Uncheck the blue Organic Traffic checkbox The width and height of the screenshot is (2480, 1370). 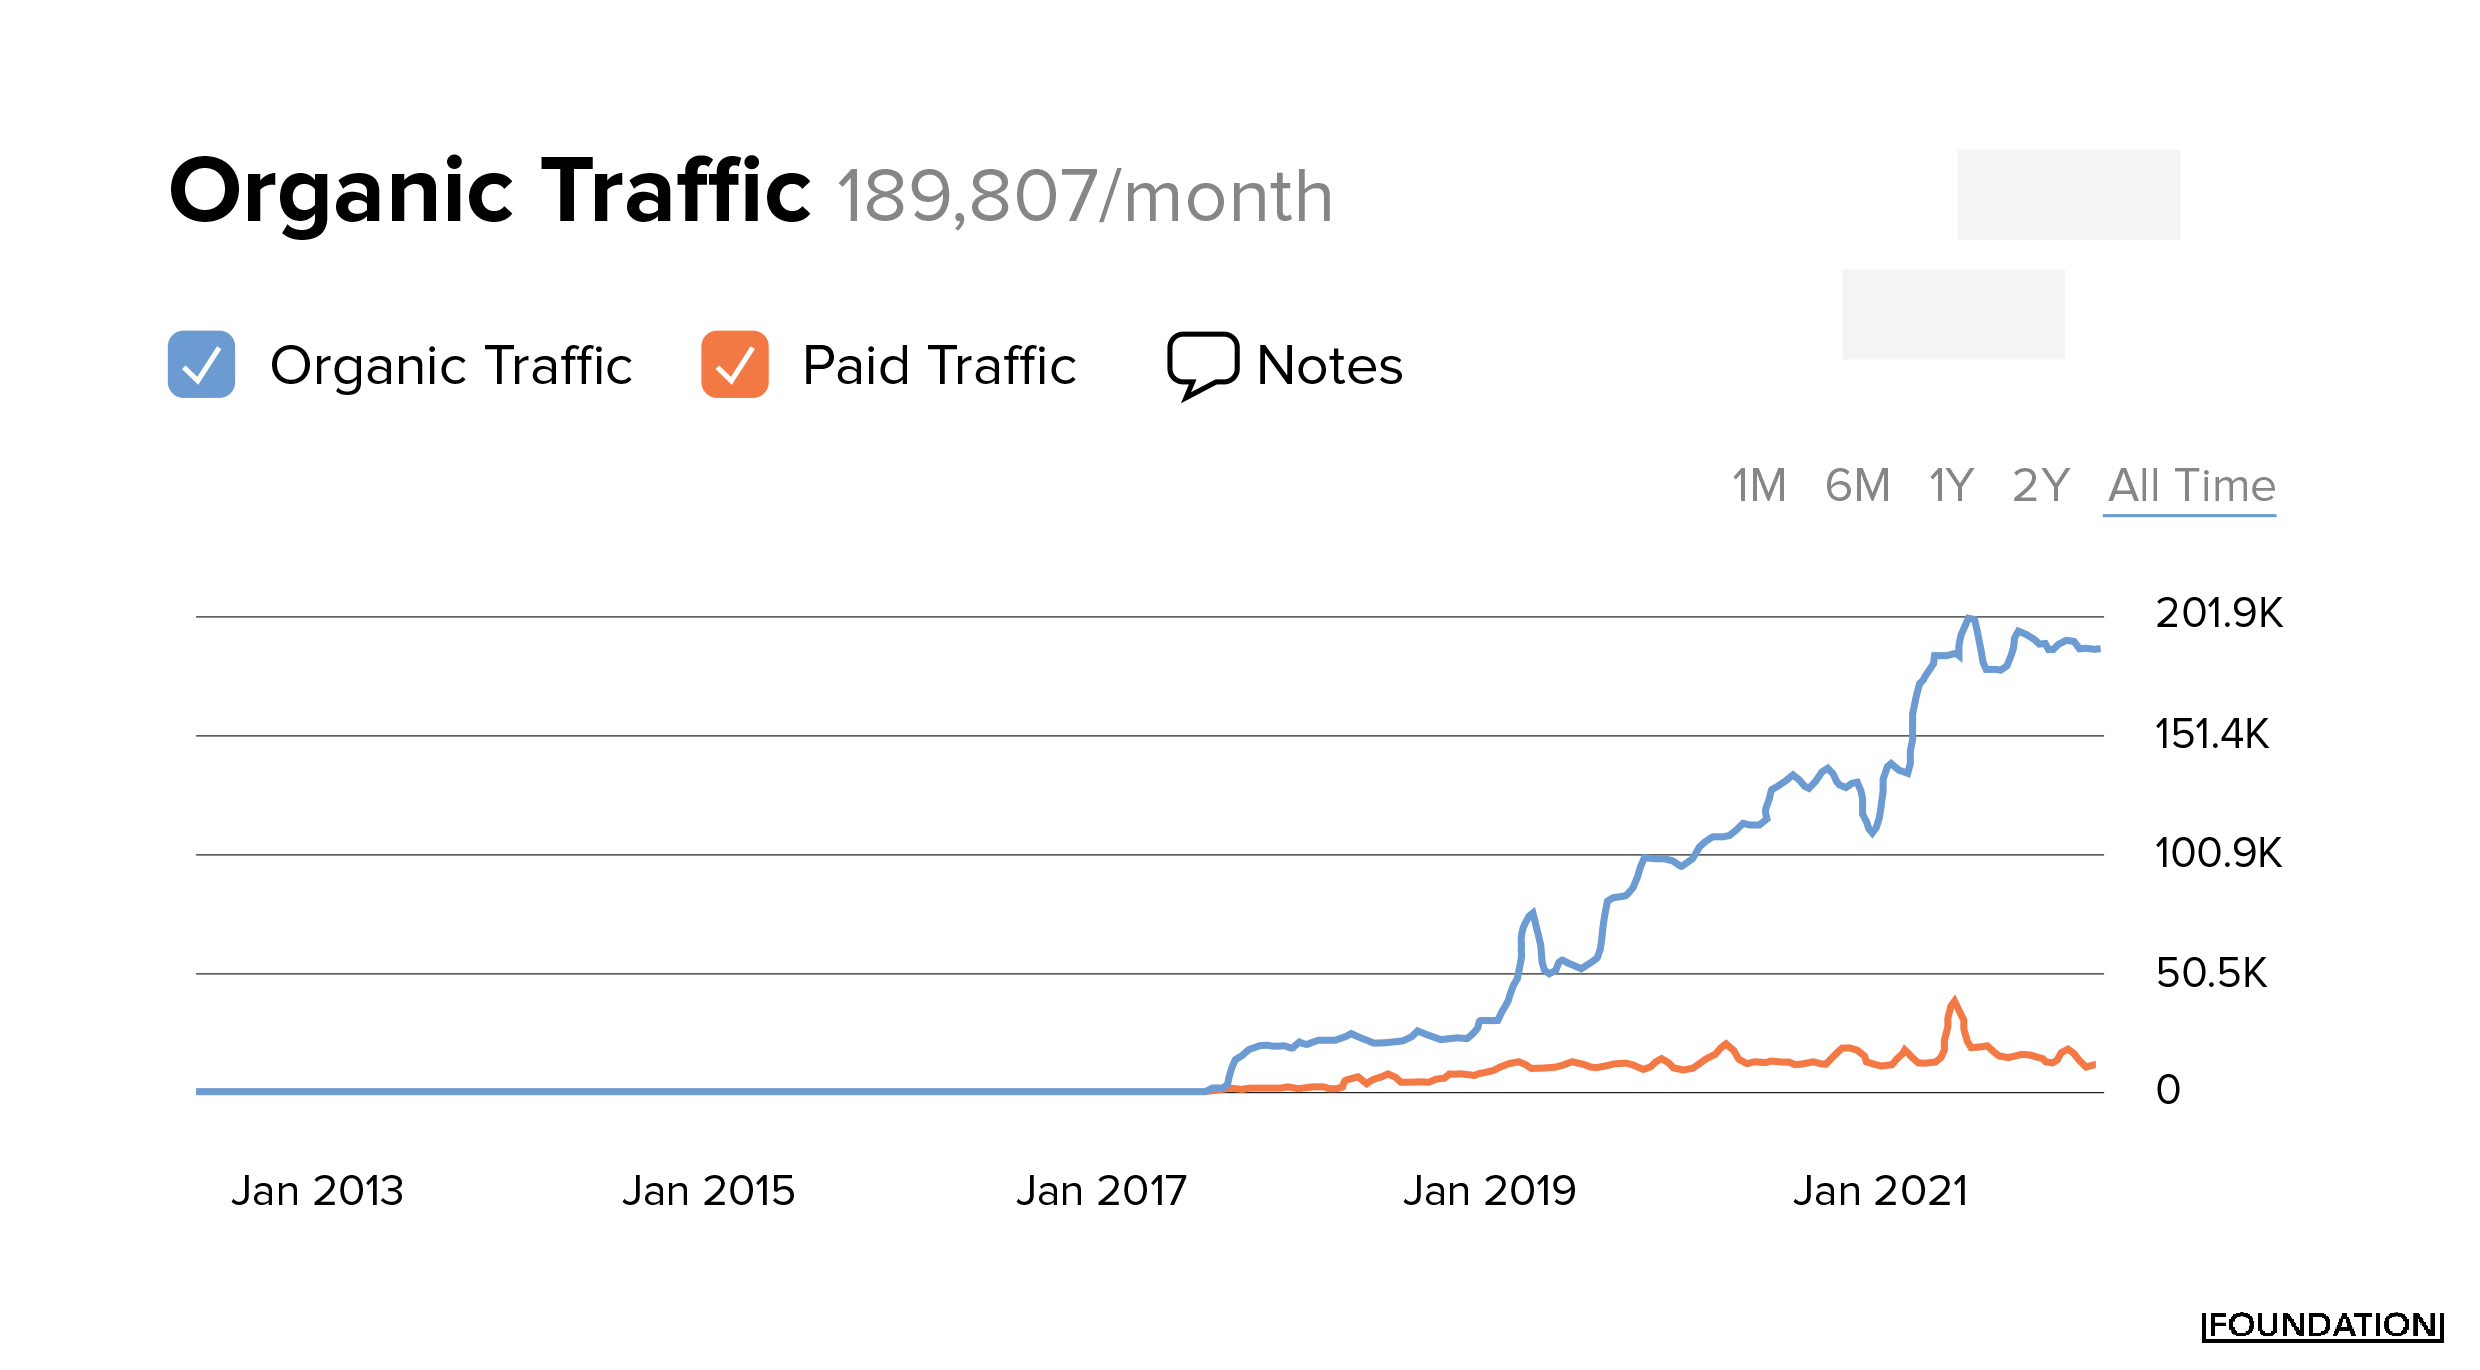[201, 364]
